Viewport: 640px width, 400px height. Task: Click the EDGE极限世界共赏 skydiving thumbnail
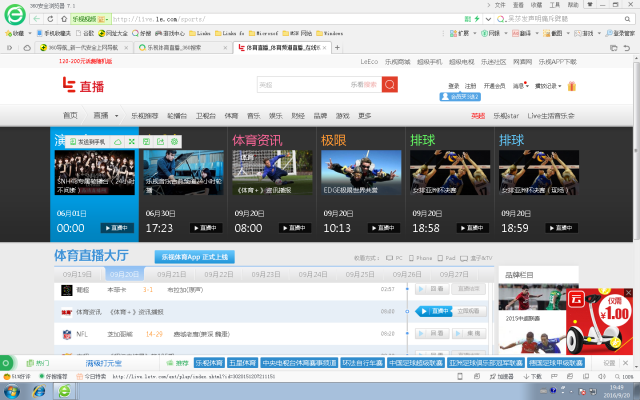(361, 172)
